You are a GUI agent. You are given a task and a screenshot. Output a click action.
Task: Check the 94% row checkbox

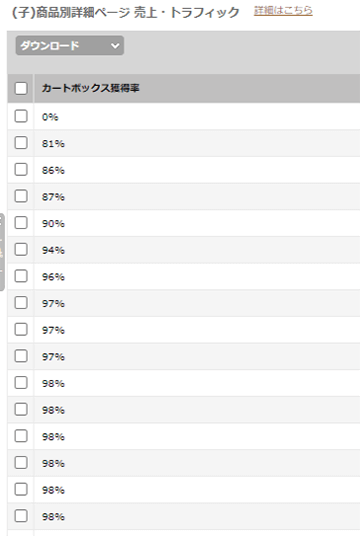click(x=21, y=250)
